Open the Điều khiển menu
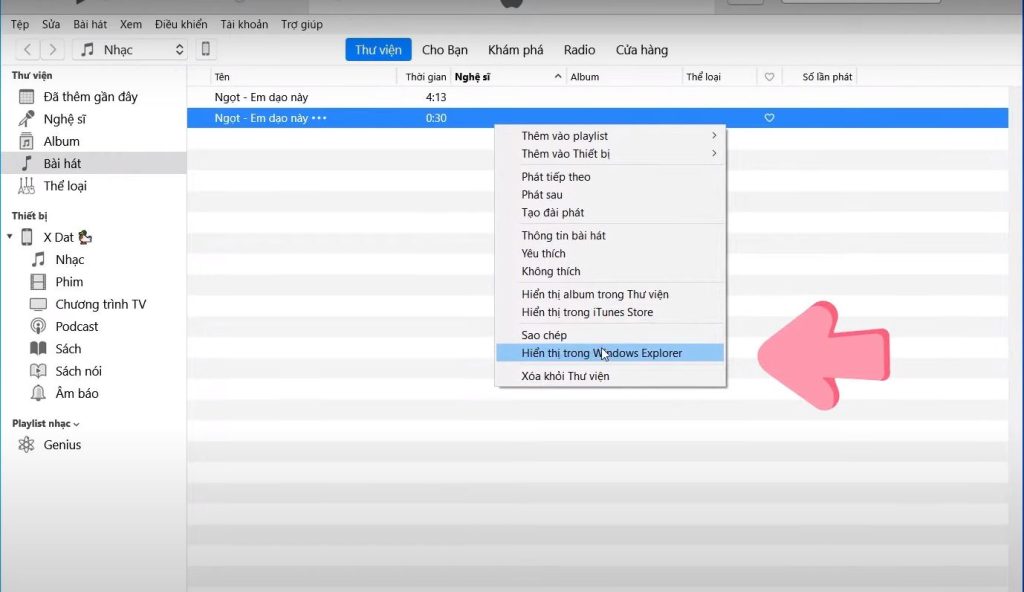 [x=181, y=24]
